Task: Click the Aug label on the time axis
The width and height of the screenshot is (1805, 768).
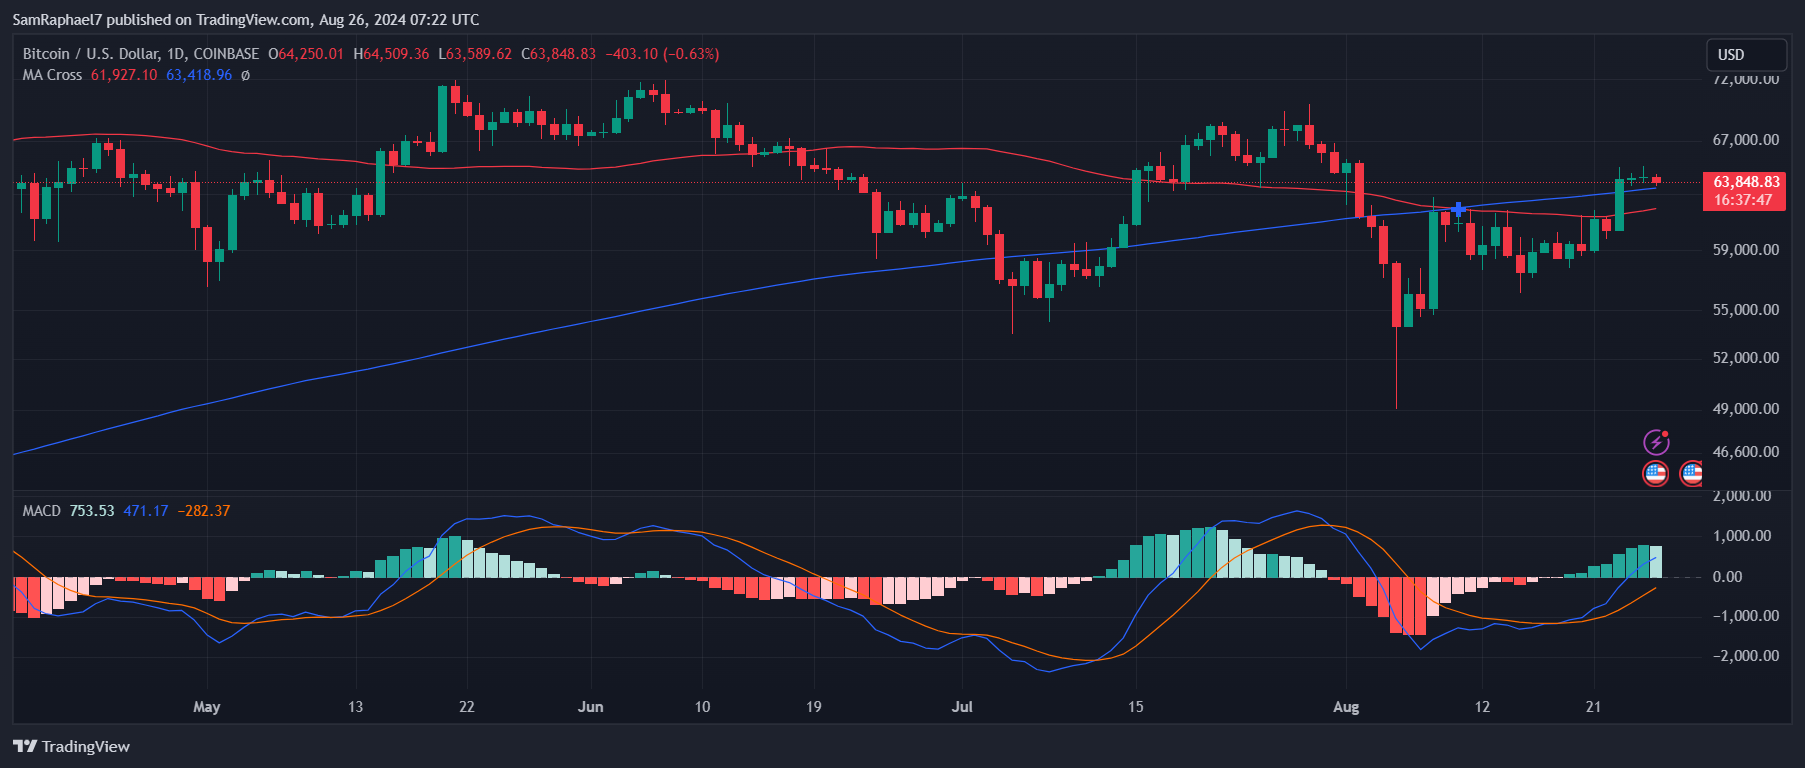Action: tap(1346, 707)
